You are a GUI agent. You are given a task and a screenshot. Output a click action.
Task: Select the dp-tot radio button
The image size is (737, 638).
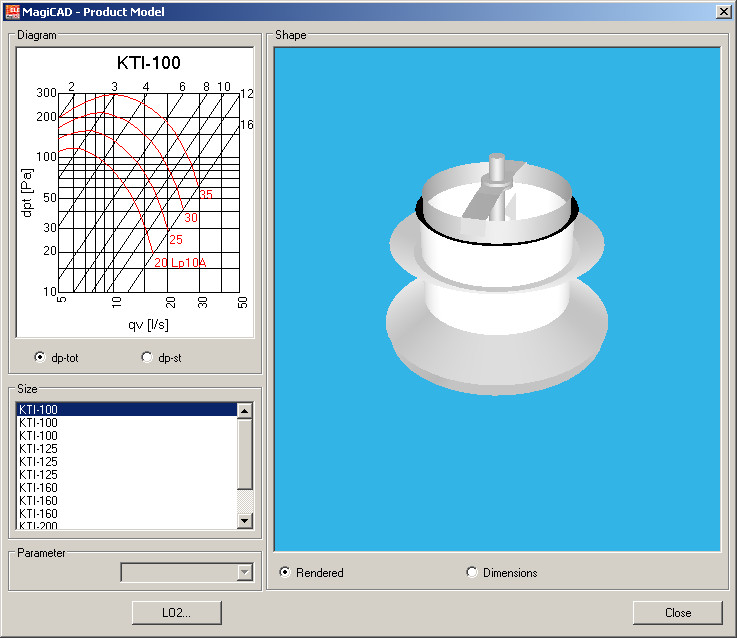coord(40,357)
